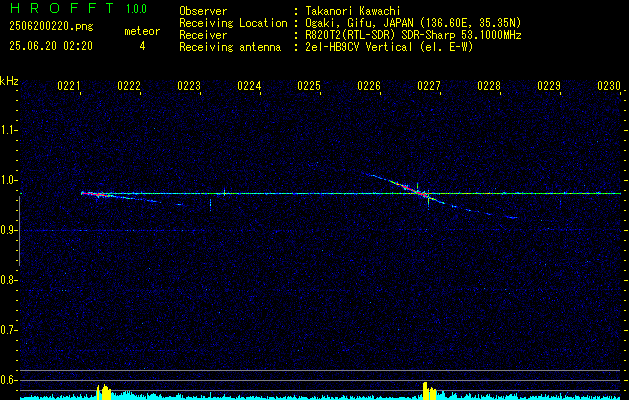
Task: Click the Observer label
Action: point(203,11)
